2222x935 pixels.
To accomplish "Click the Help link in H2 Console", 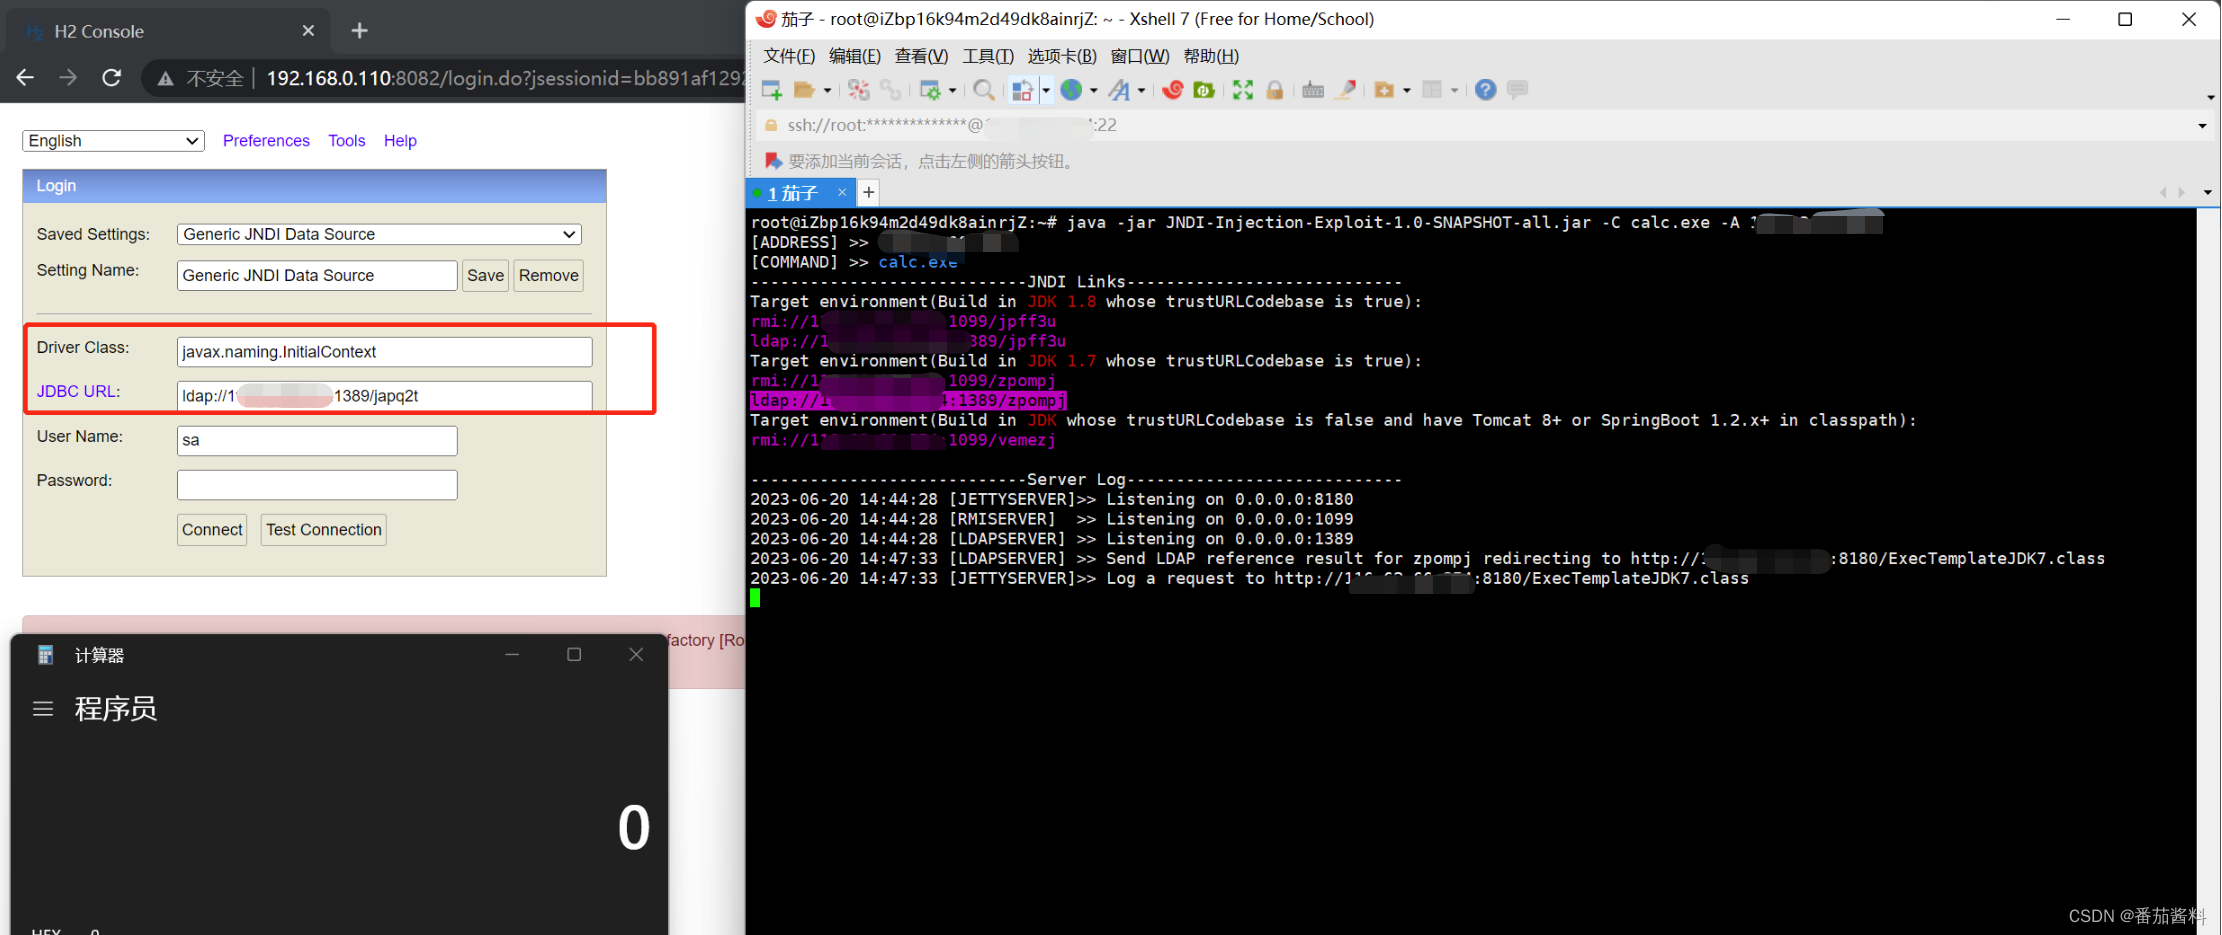I will pyautogui.click(x=400, y=141).
